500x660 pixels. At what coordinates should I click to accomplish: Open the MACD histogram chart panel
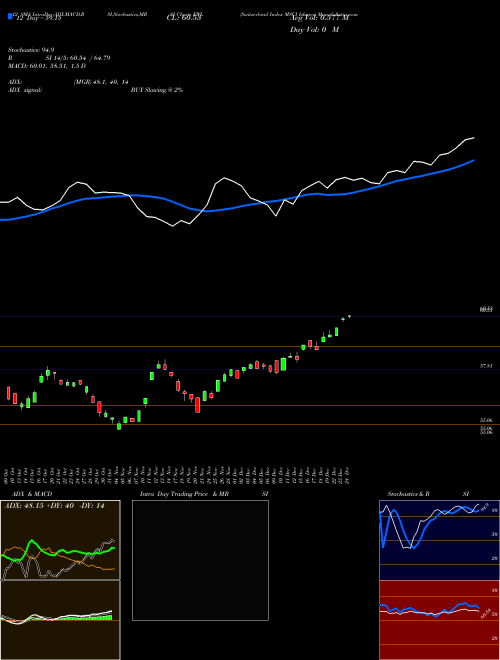click(x=60, y=620)
